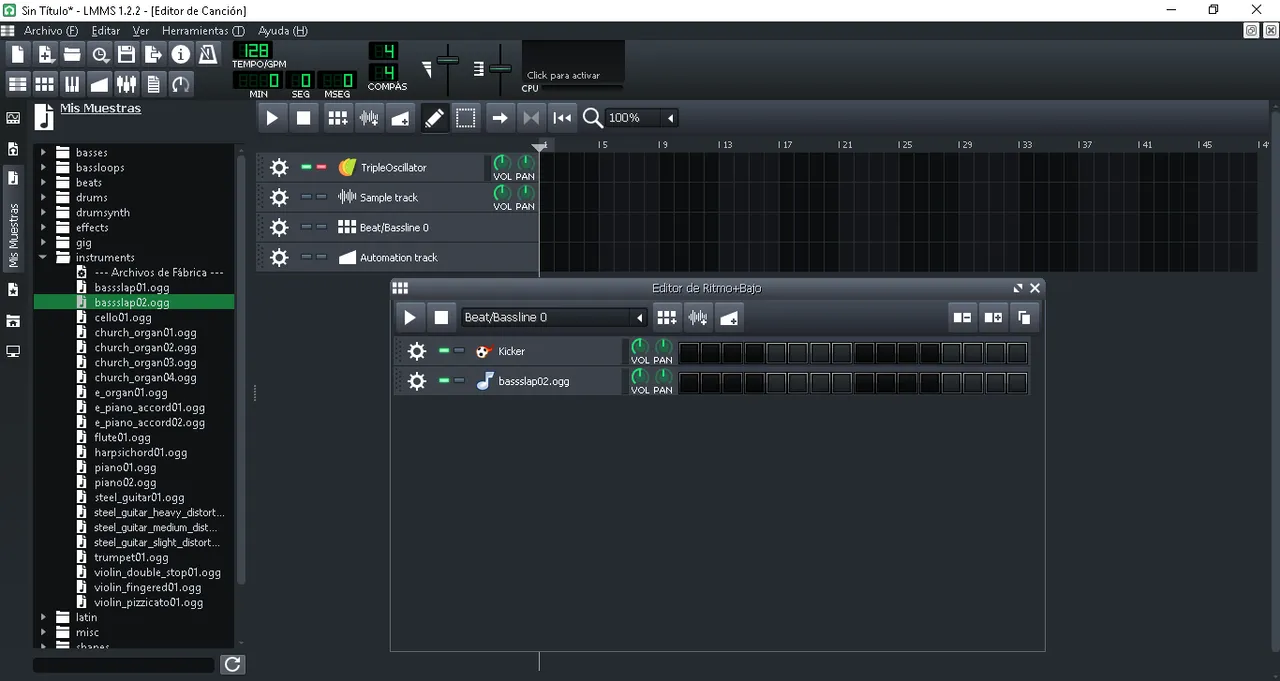Open the Herramientas menu
Screen dimensions: 1280x681
pos(203,31)
